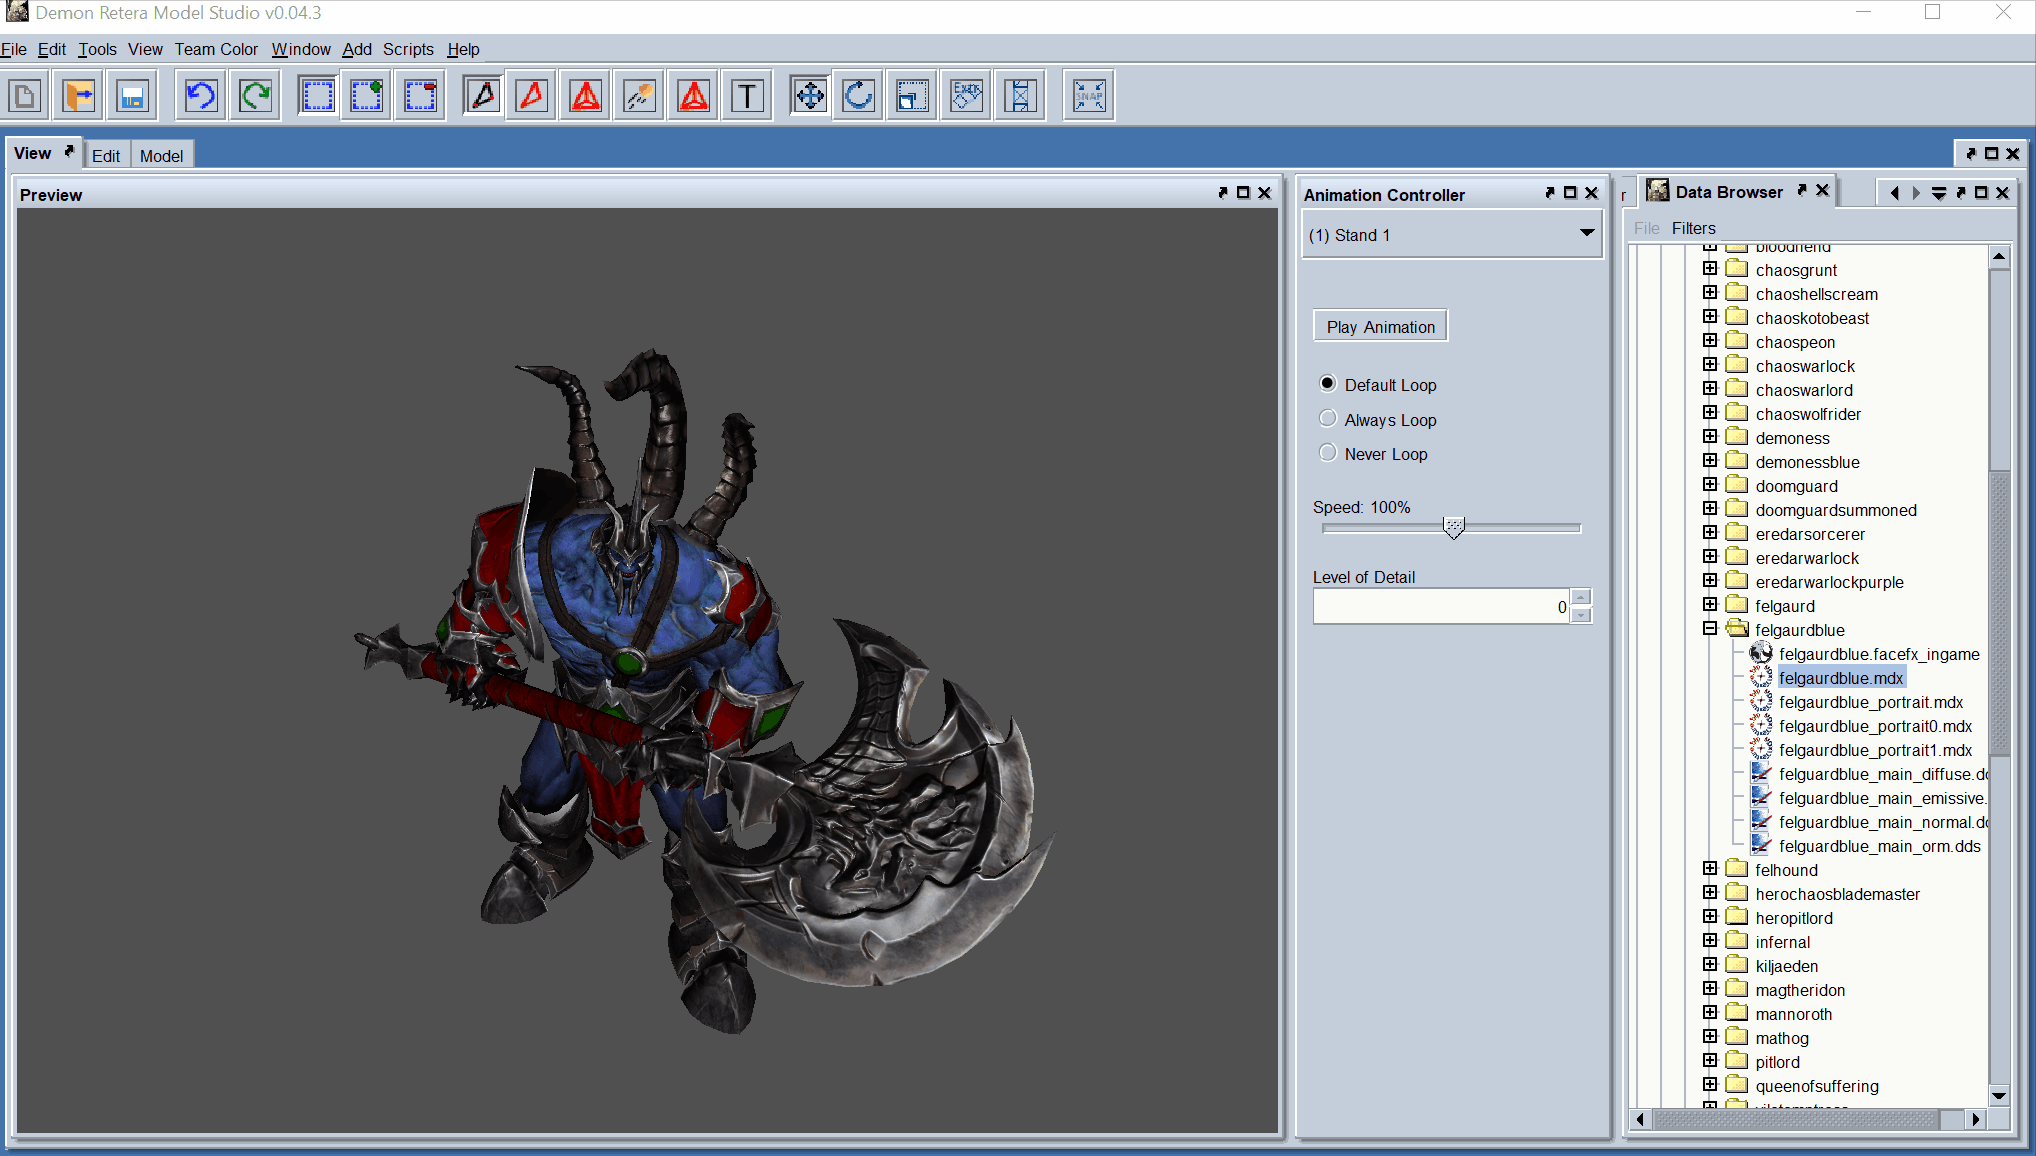Select felgaurdblue_portrait.mdx in the tree
This screenshot has height=1156, width=2036.
click(x=1870, y=702)
